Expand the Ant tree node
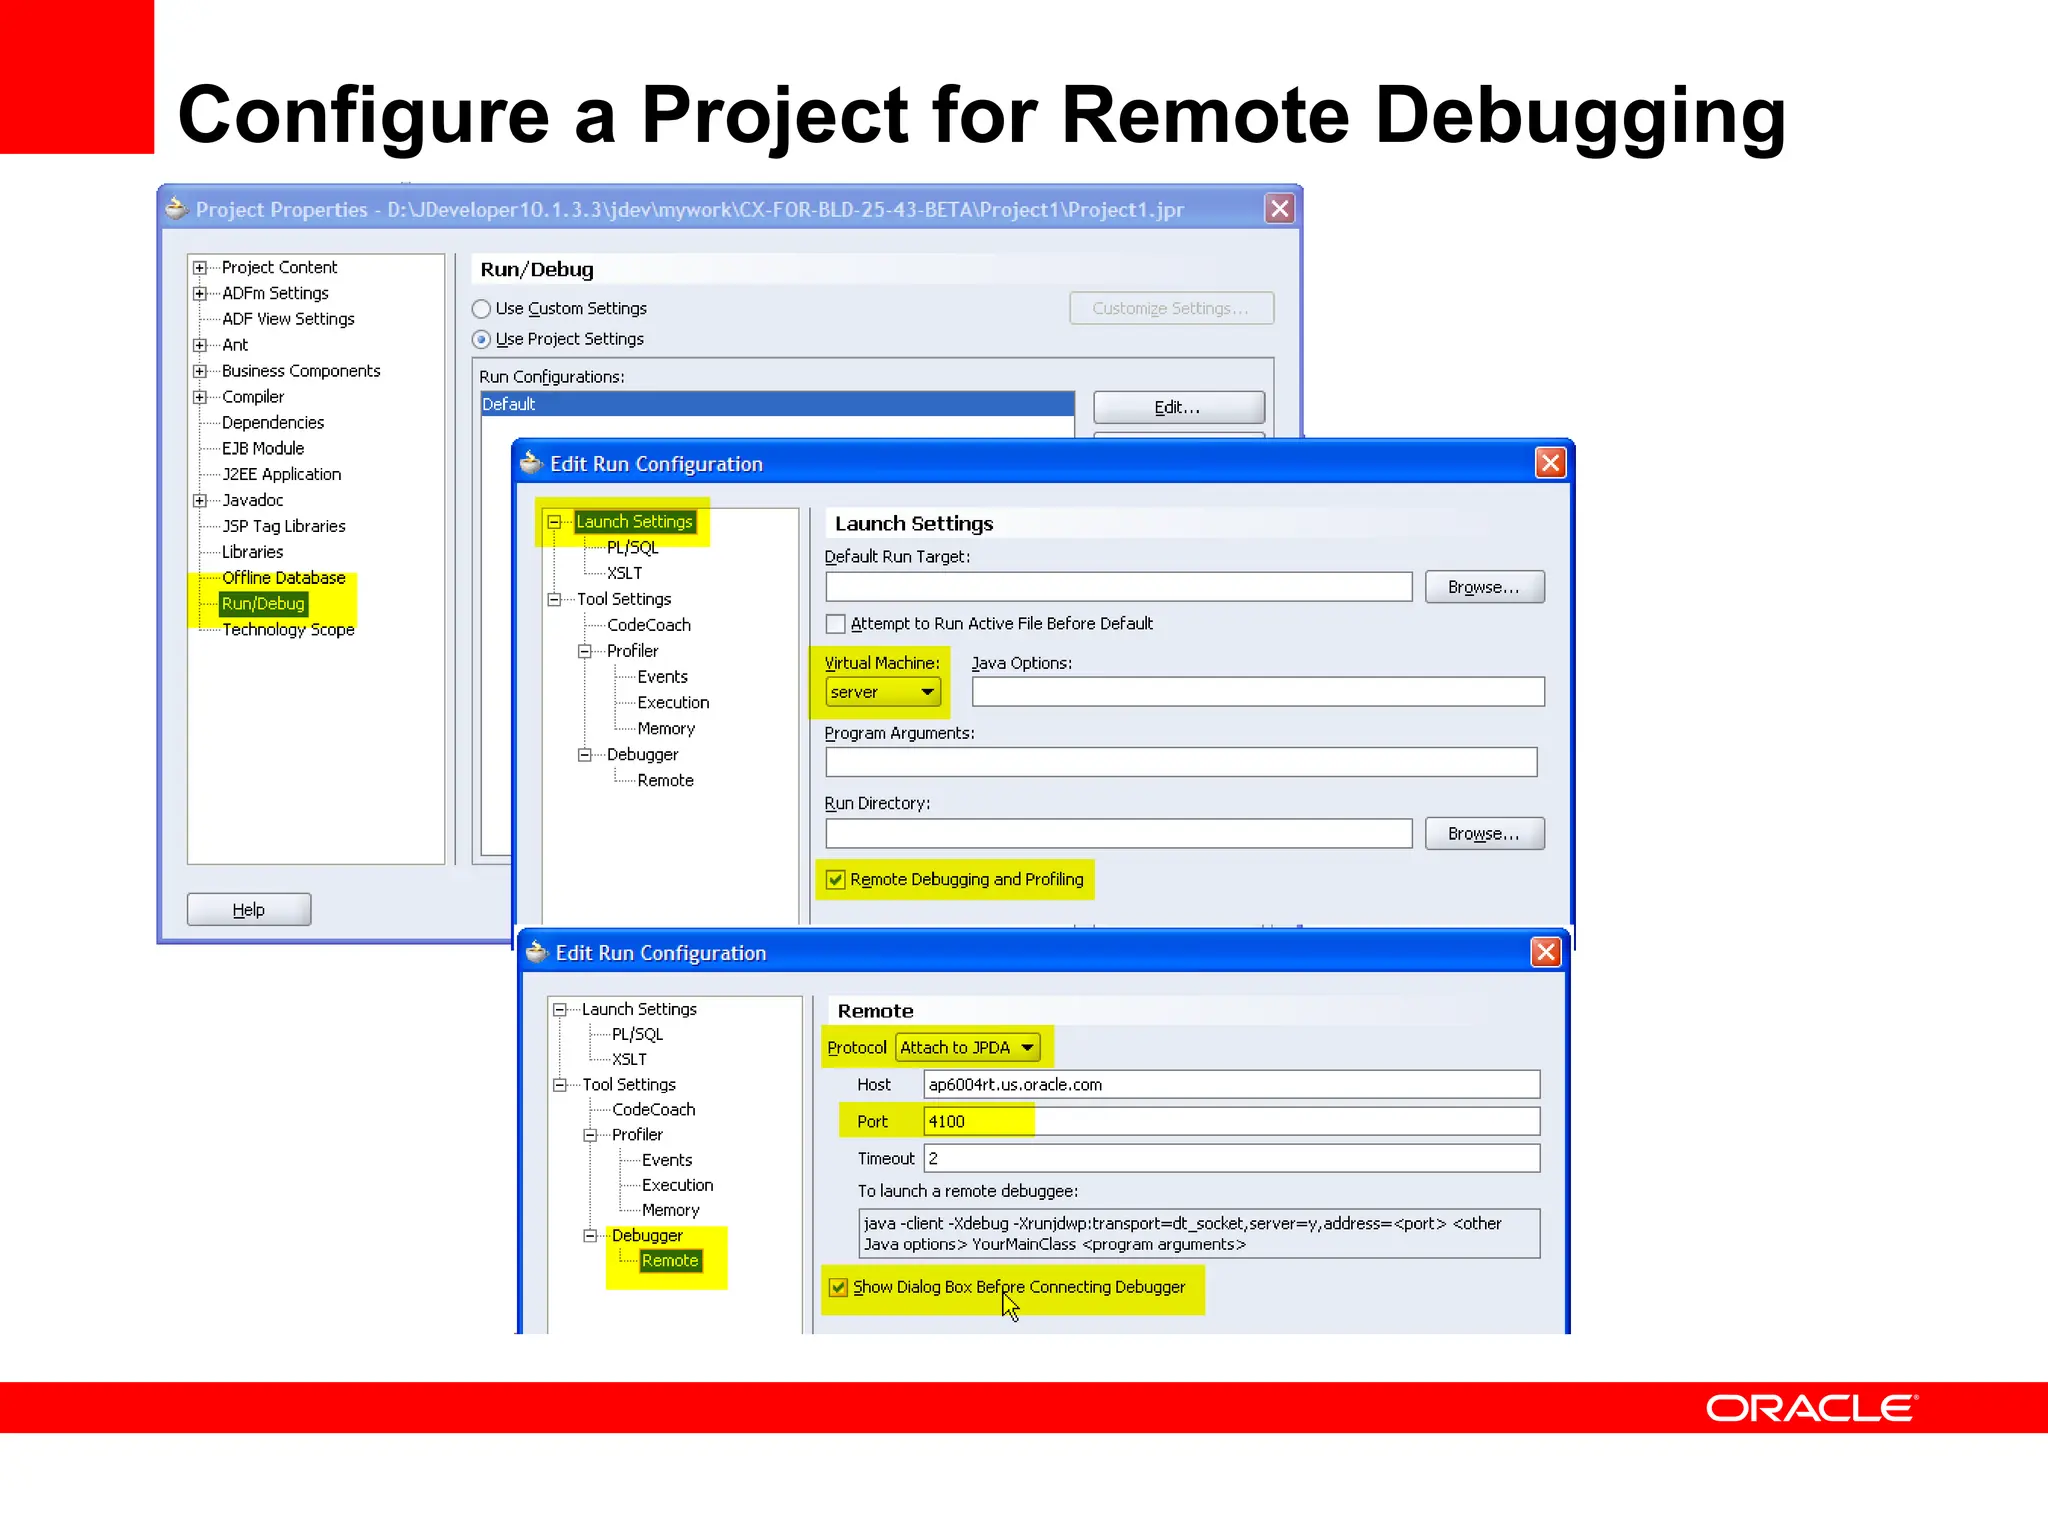The width and height of the screenshot is (2048, 1536). 200,346
